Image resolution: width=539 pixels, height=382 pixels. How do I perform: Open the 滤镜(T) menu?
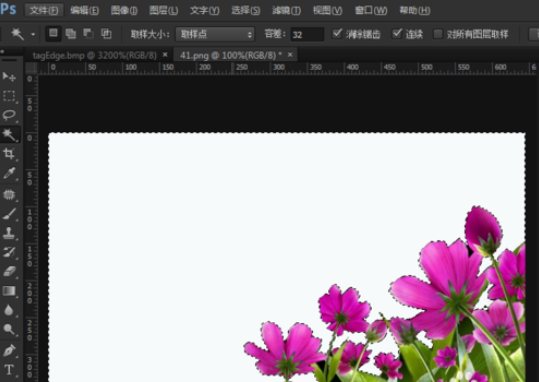pos(286,10)
